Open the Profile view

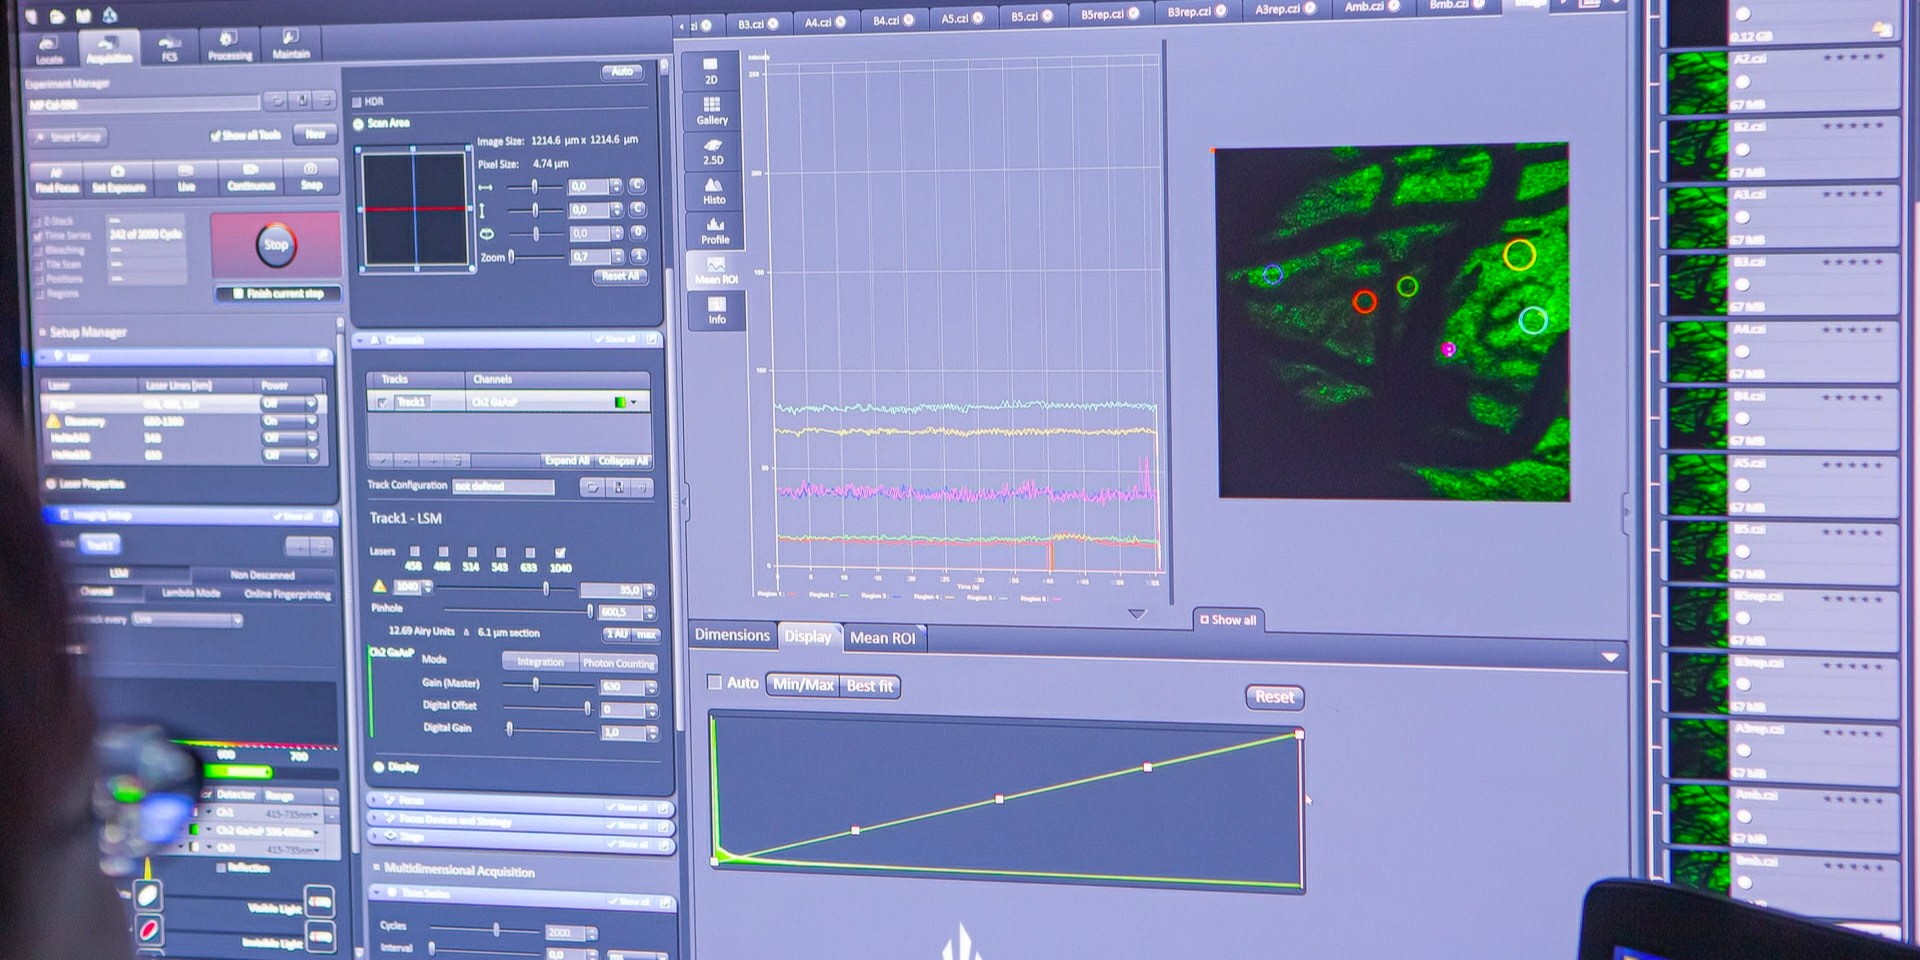point(715,230)
